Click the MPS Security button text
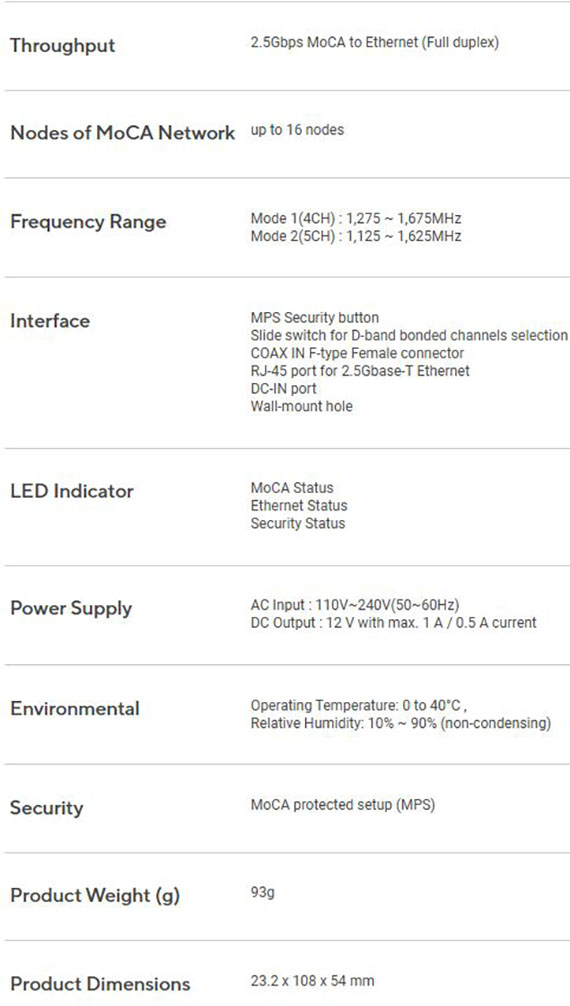570x1006 pixels. tap(315, 318)
